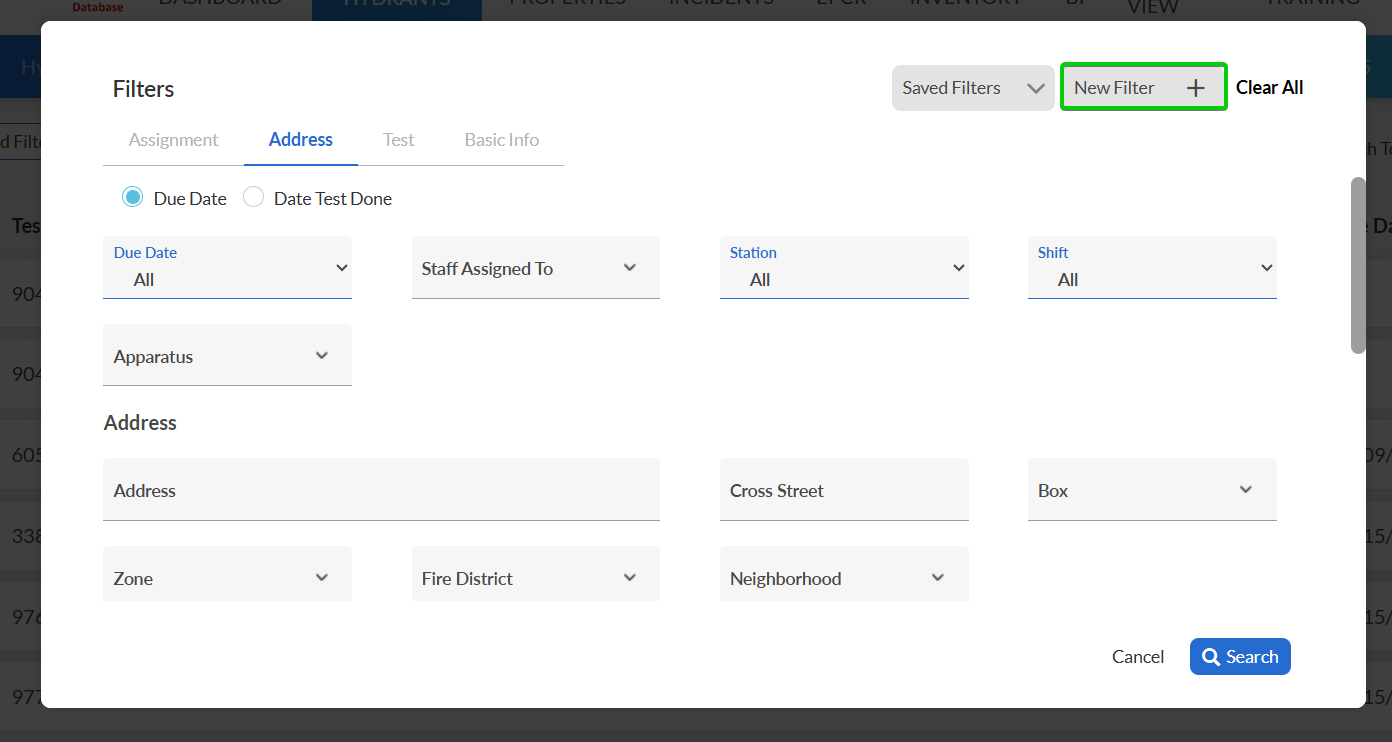
Task: Click the Cross Street input field
Action: (843, 490)
